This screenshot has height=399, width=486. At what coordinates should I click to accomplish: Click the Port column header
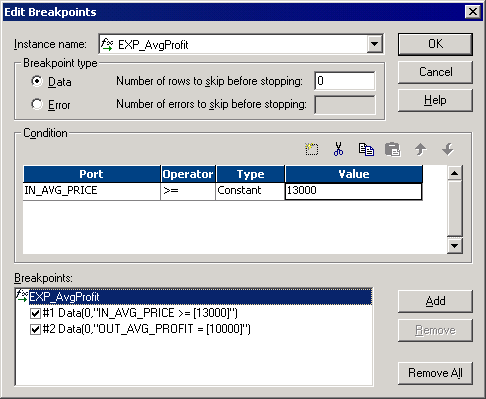click(x=92, y=174)
